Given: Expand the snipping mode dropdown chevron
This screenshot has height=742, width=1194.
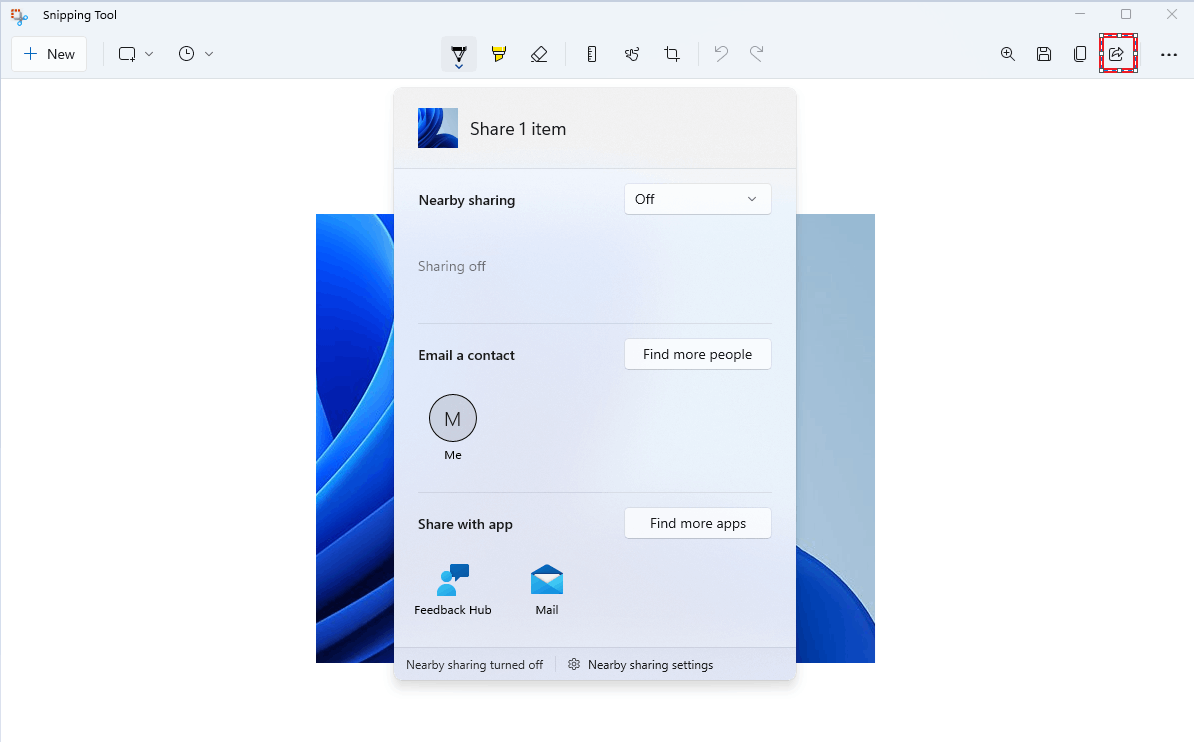Looking at the screenshot, I should (149, 54).
